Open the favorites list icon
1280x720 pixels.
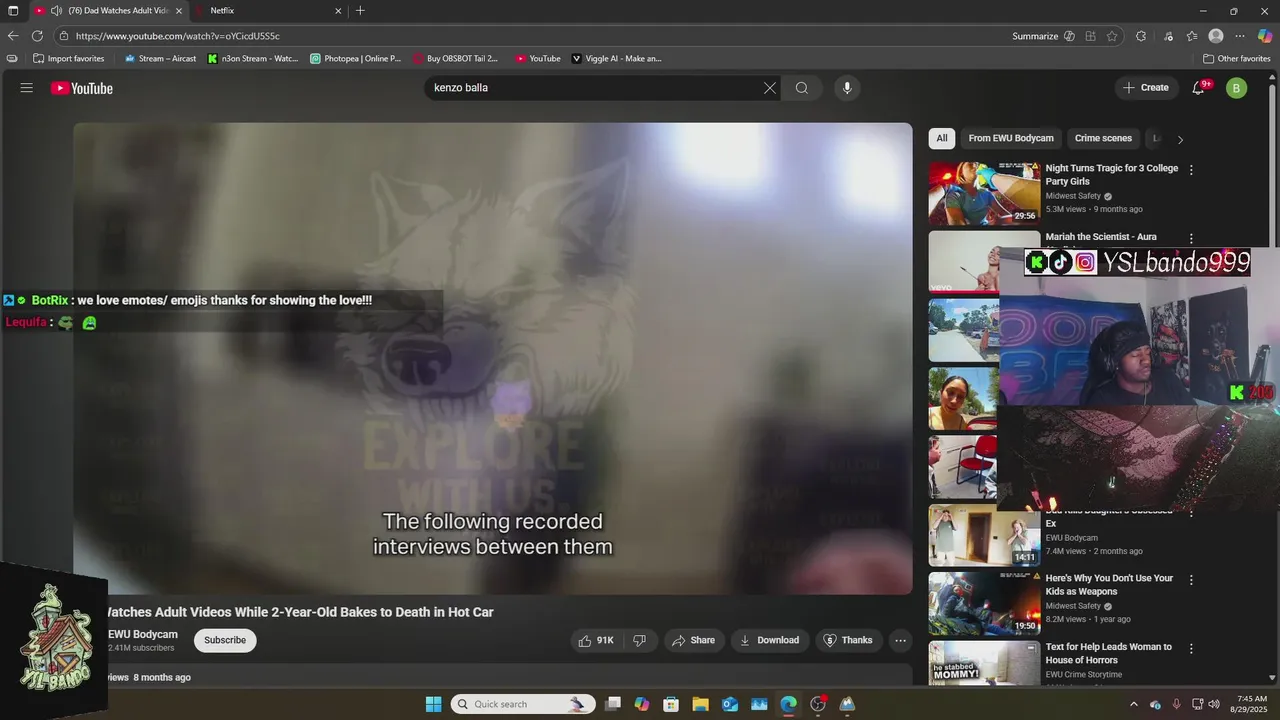point(1192,36)
